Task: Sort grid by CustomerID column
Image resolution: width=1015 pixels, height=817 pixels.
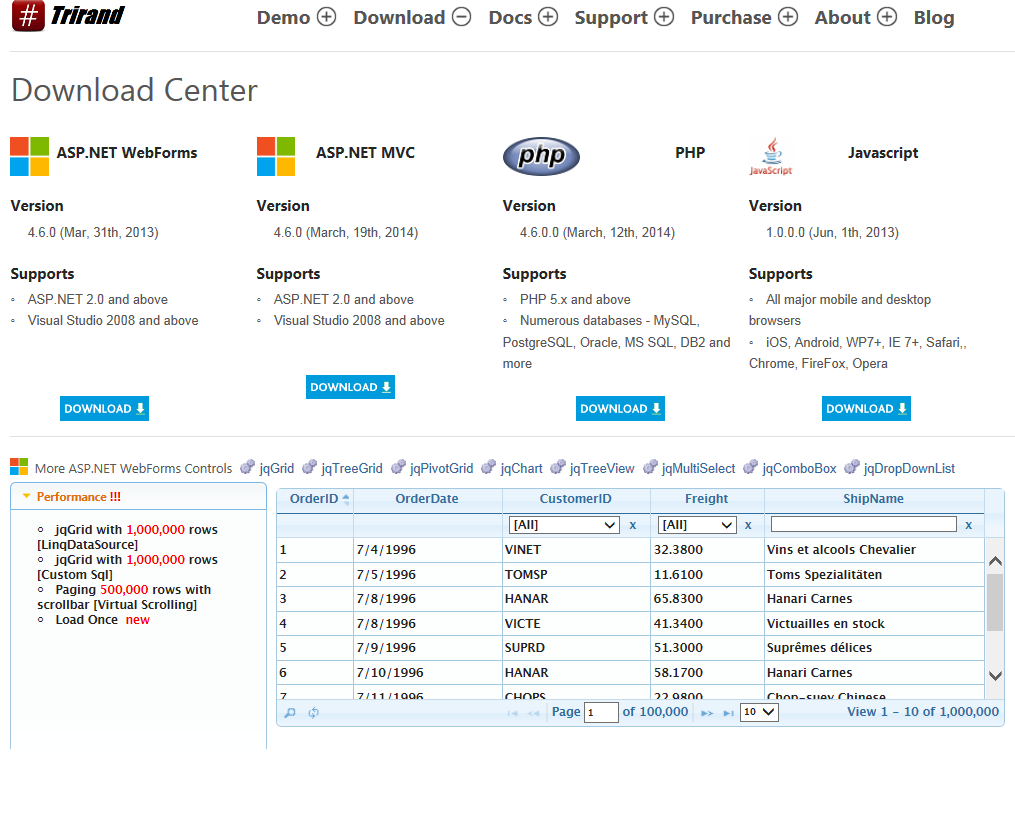Action: pyautogui.click(x=575, y=498)
